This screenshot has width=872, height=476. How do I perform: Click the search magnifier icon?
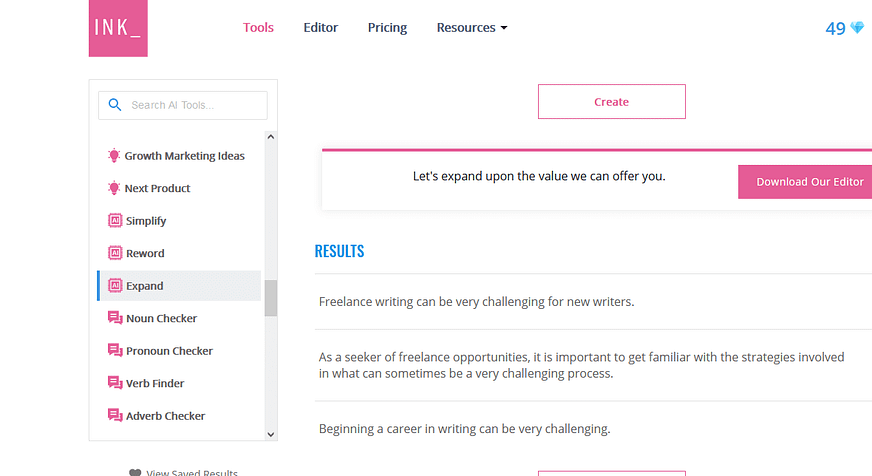(114, 105)
